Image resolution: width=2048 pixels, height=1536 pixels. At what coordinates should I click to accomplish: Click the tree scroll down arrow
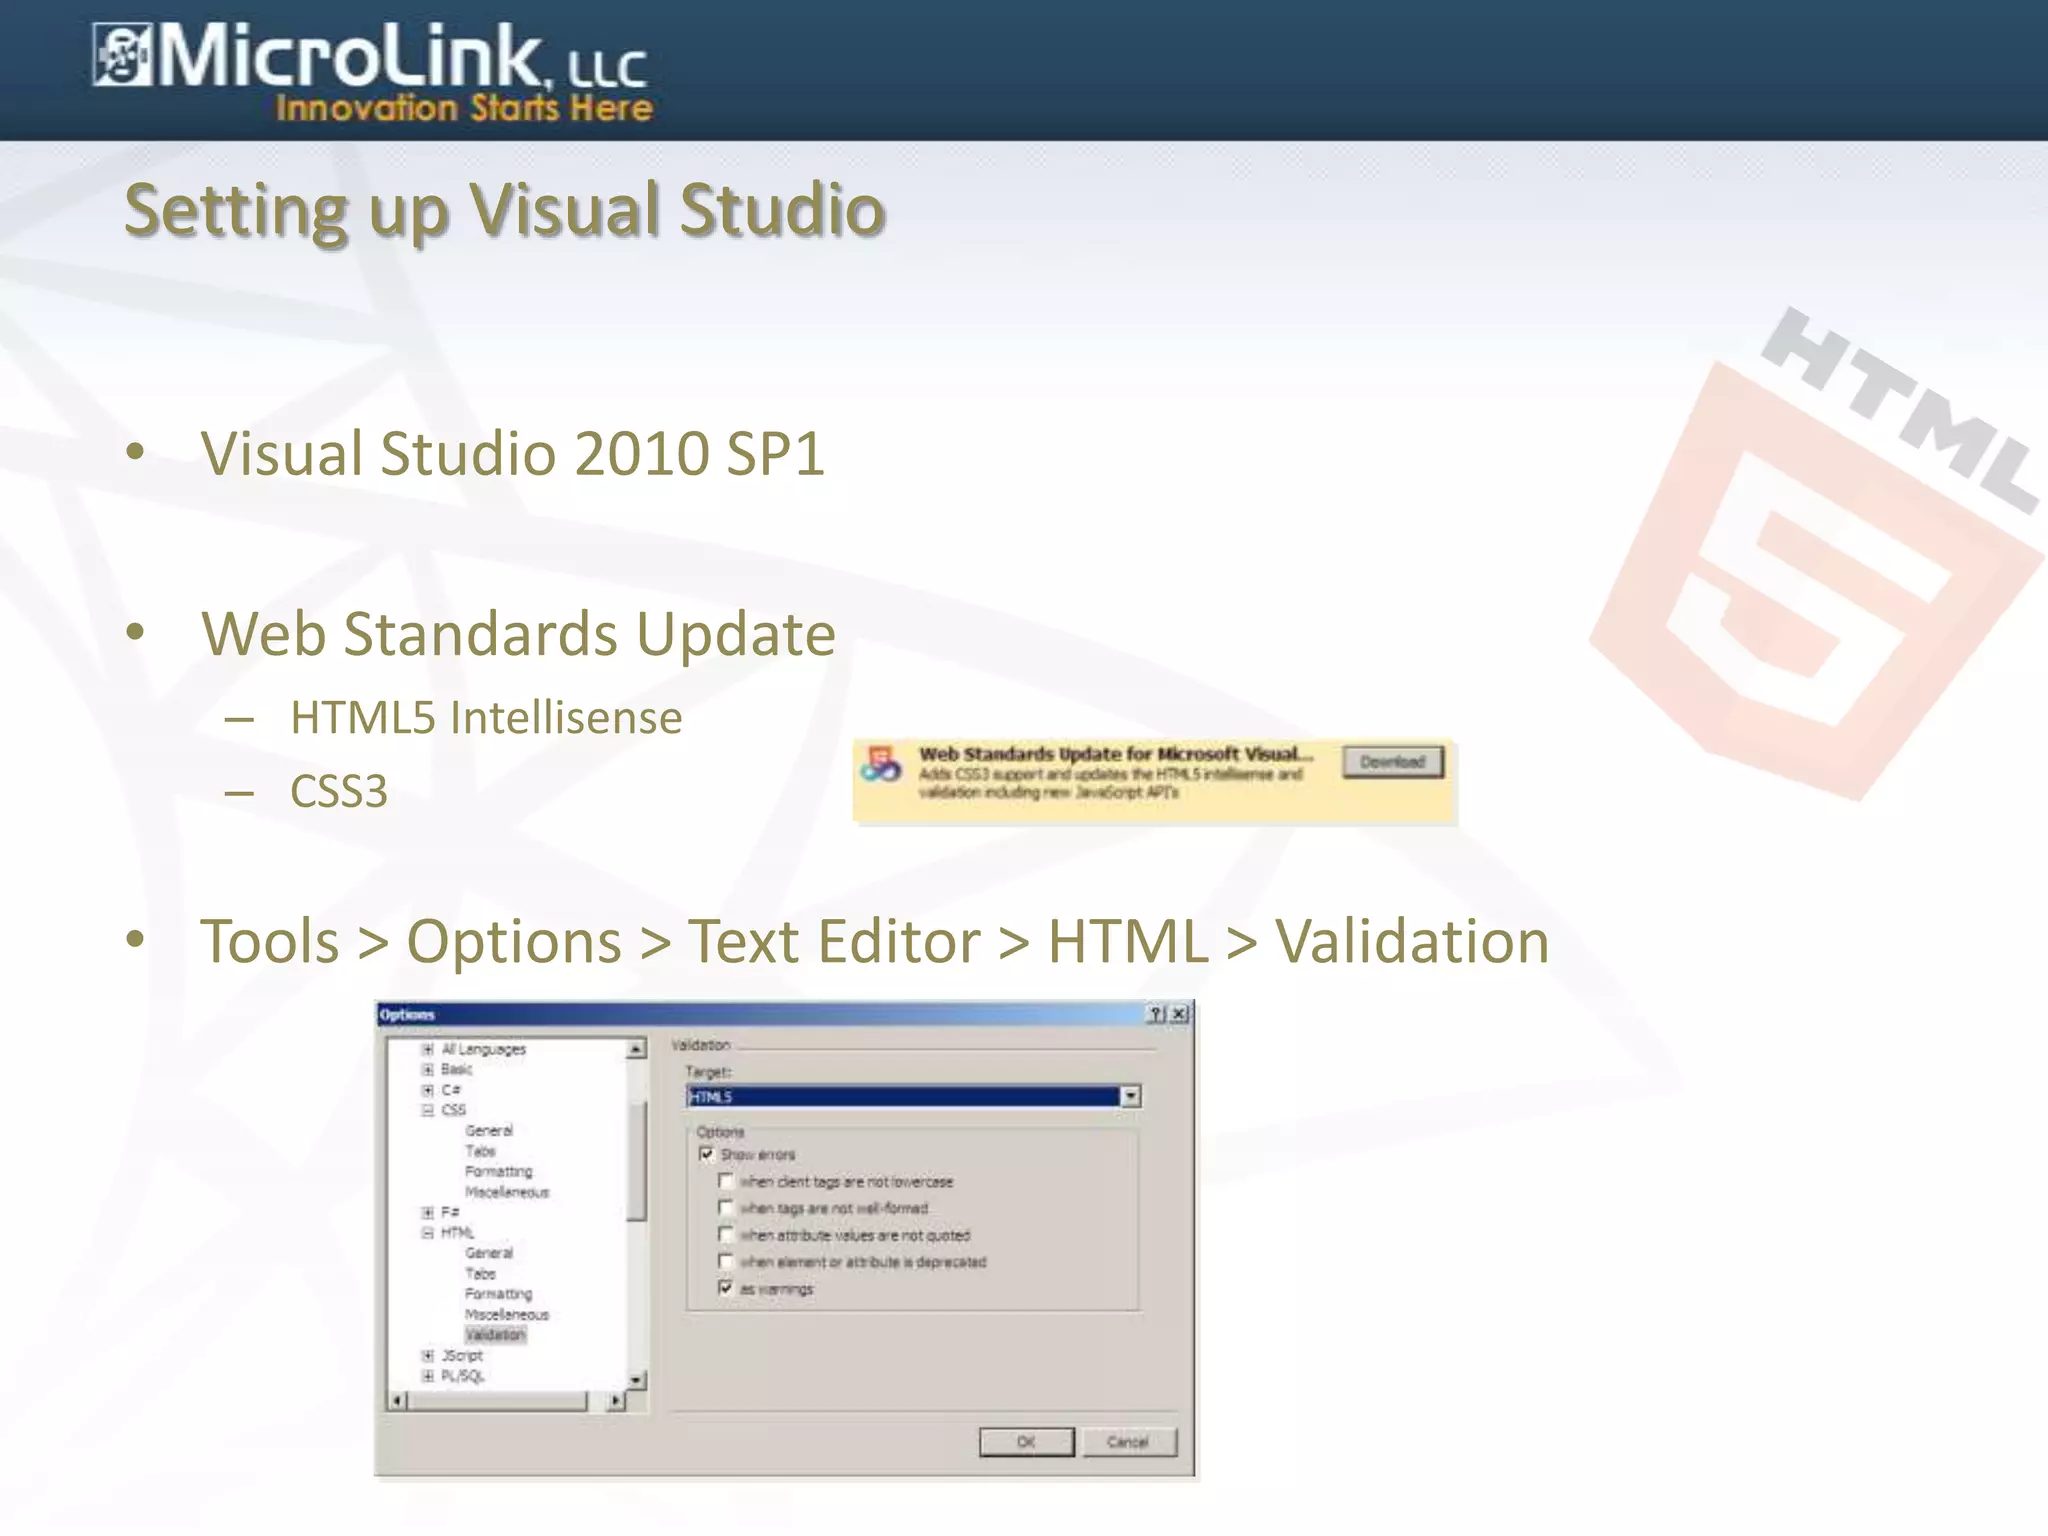pos(636,1380)
